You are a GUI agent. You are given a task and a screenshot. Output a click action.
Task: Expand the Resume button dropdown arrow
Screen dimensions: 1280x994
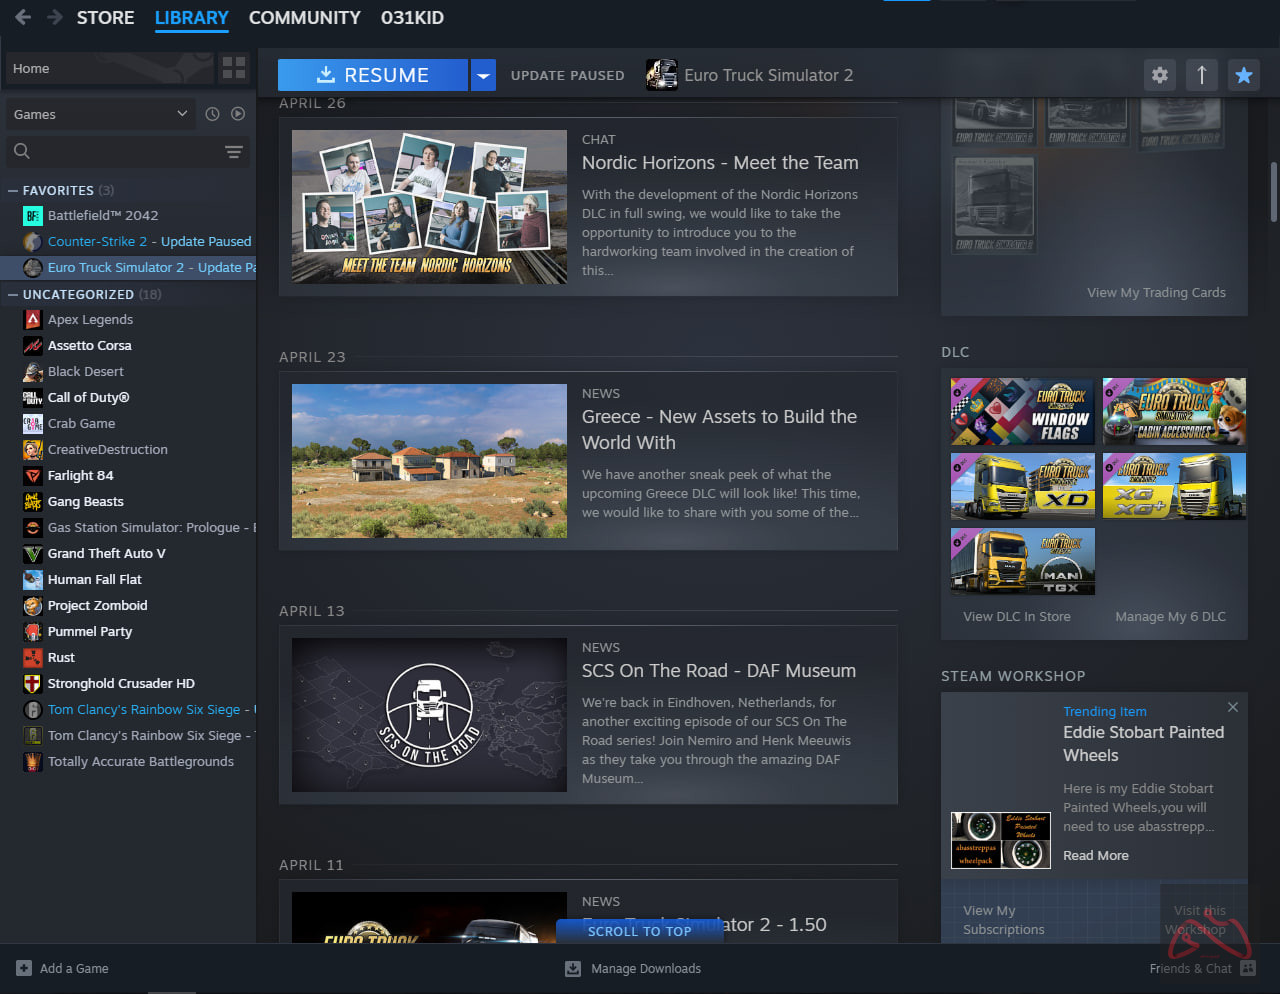tap(483, 75)
